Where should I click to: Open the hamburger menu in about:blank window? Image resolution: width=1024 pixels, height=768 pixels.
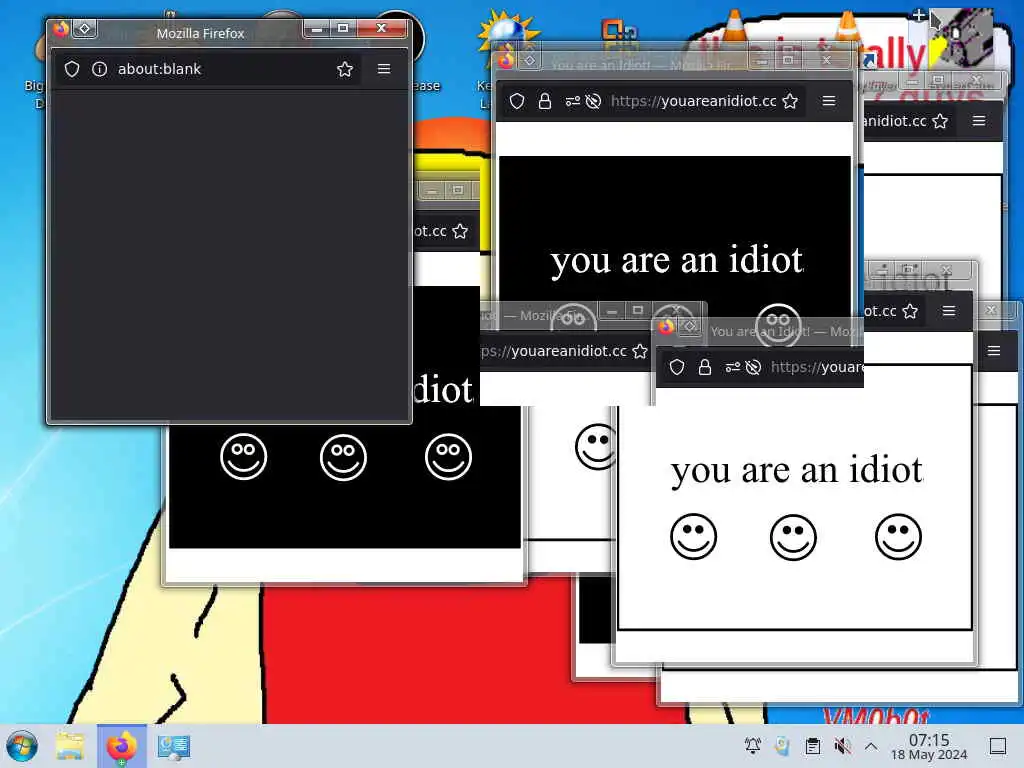(x=384, y=69)
